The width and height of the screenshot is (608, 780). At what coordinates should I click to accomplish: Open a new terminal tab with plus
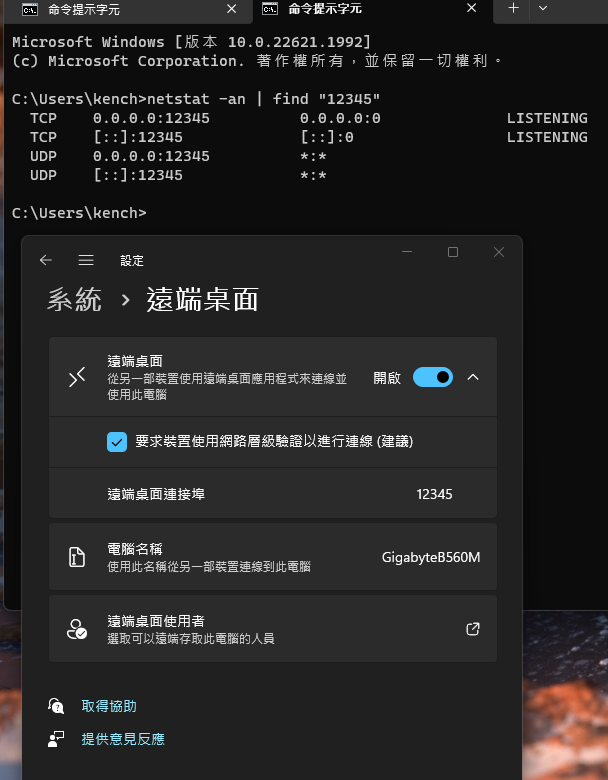pyautogui.click(x=513, y=8)
